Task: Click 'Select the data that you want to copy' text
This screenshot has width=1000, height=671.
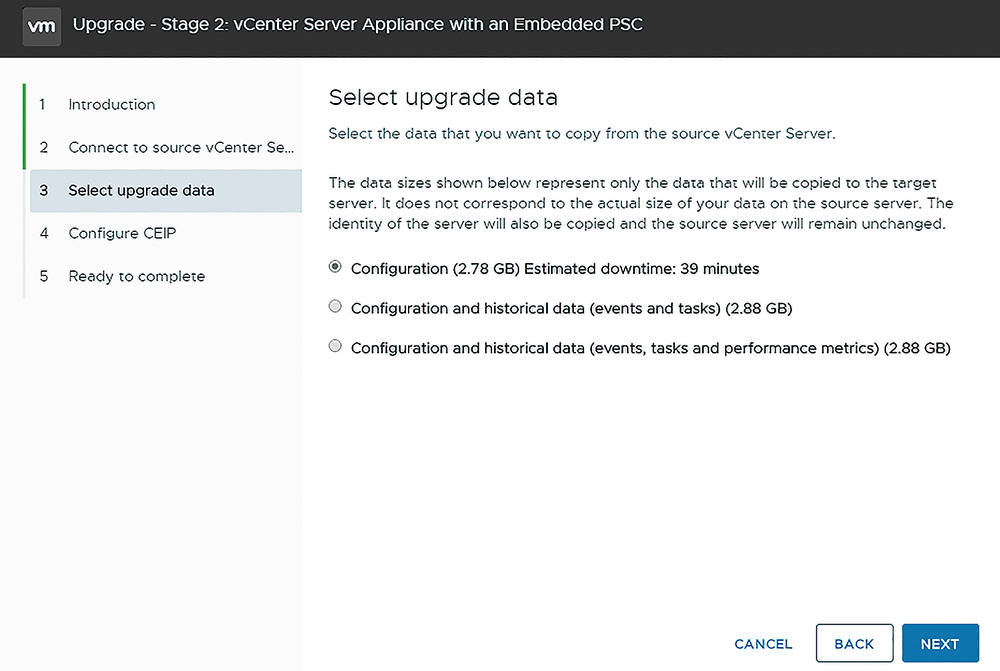Action: [582, 133]
